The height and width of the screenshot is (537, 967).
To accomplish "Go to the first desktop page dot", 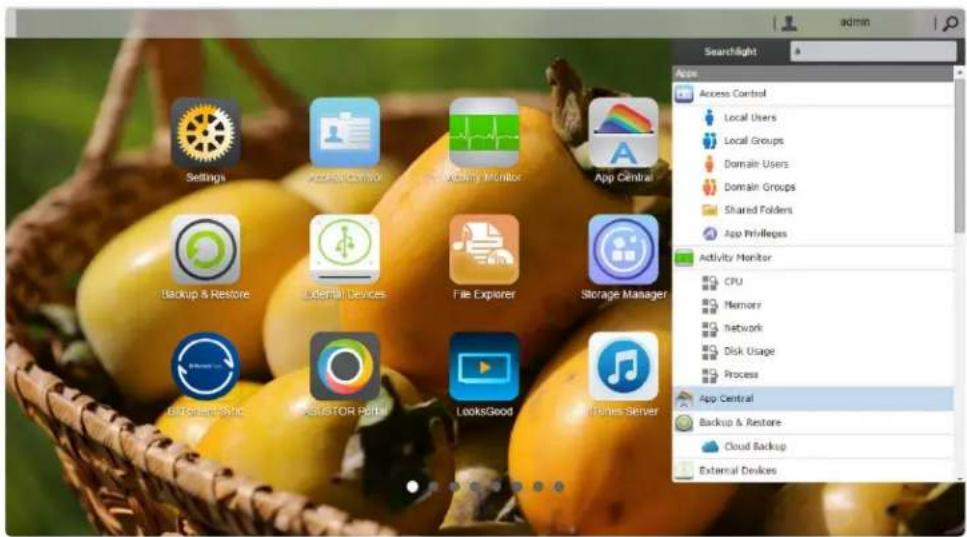I will point(413,486).
